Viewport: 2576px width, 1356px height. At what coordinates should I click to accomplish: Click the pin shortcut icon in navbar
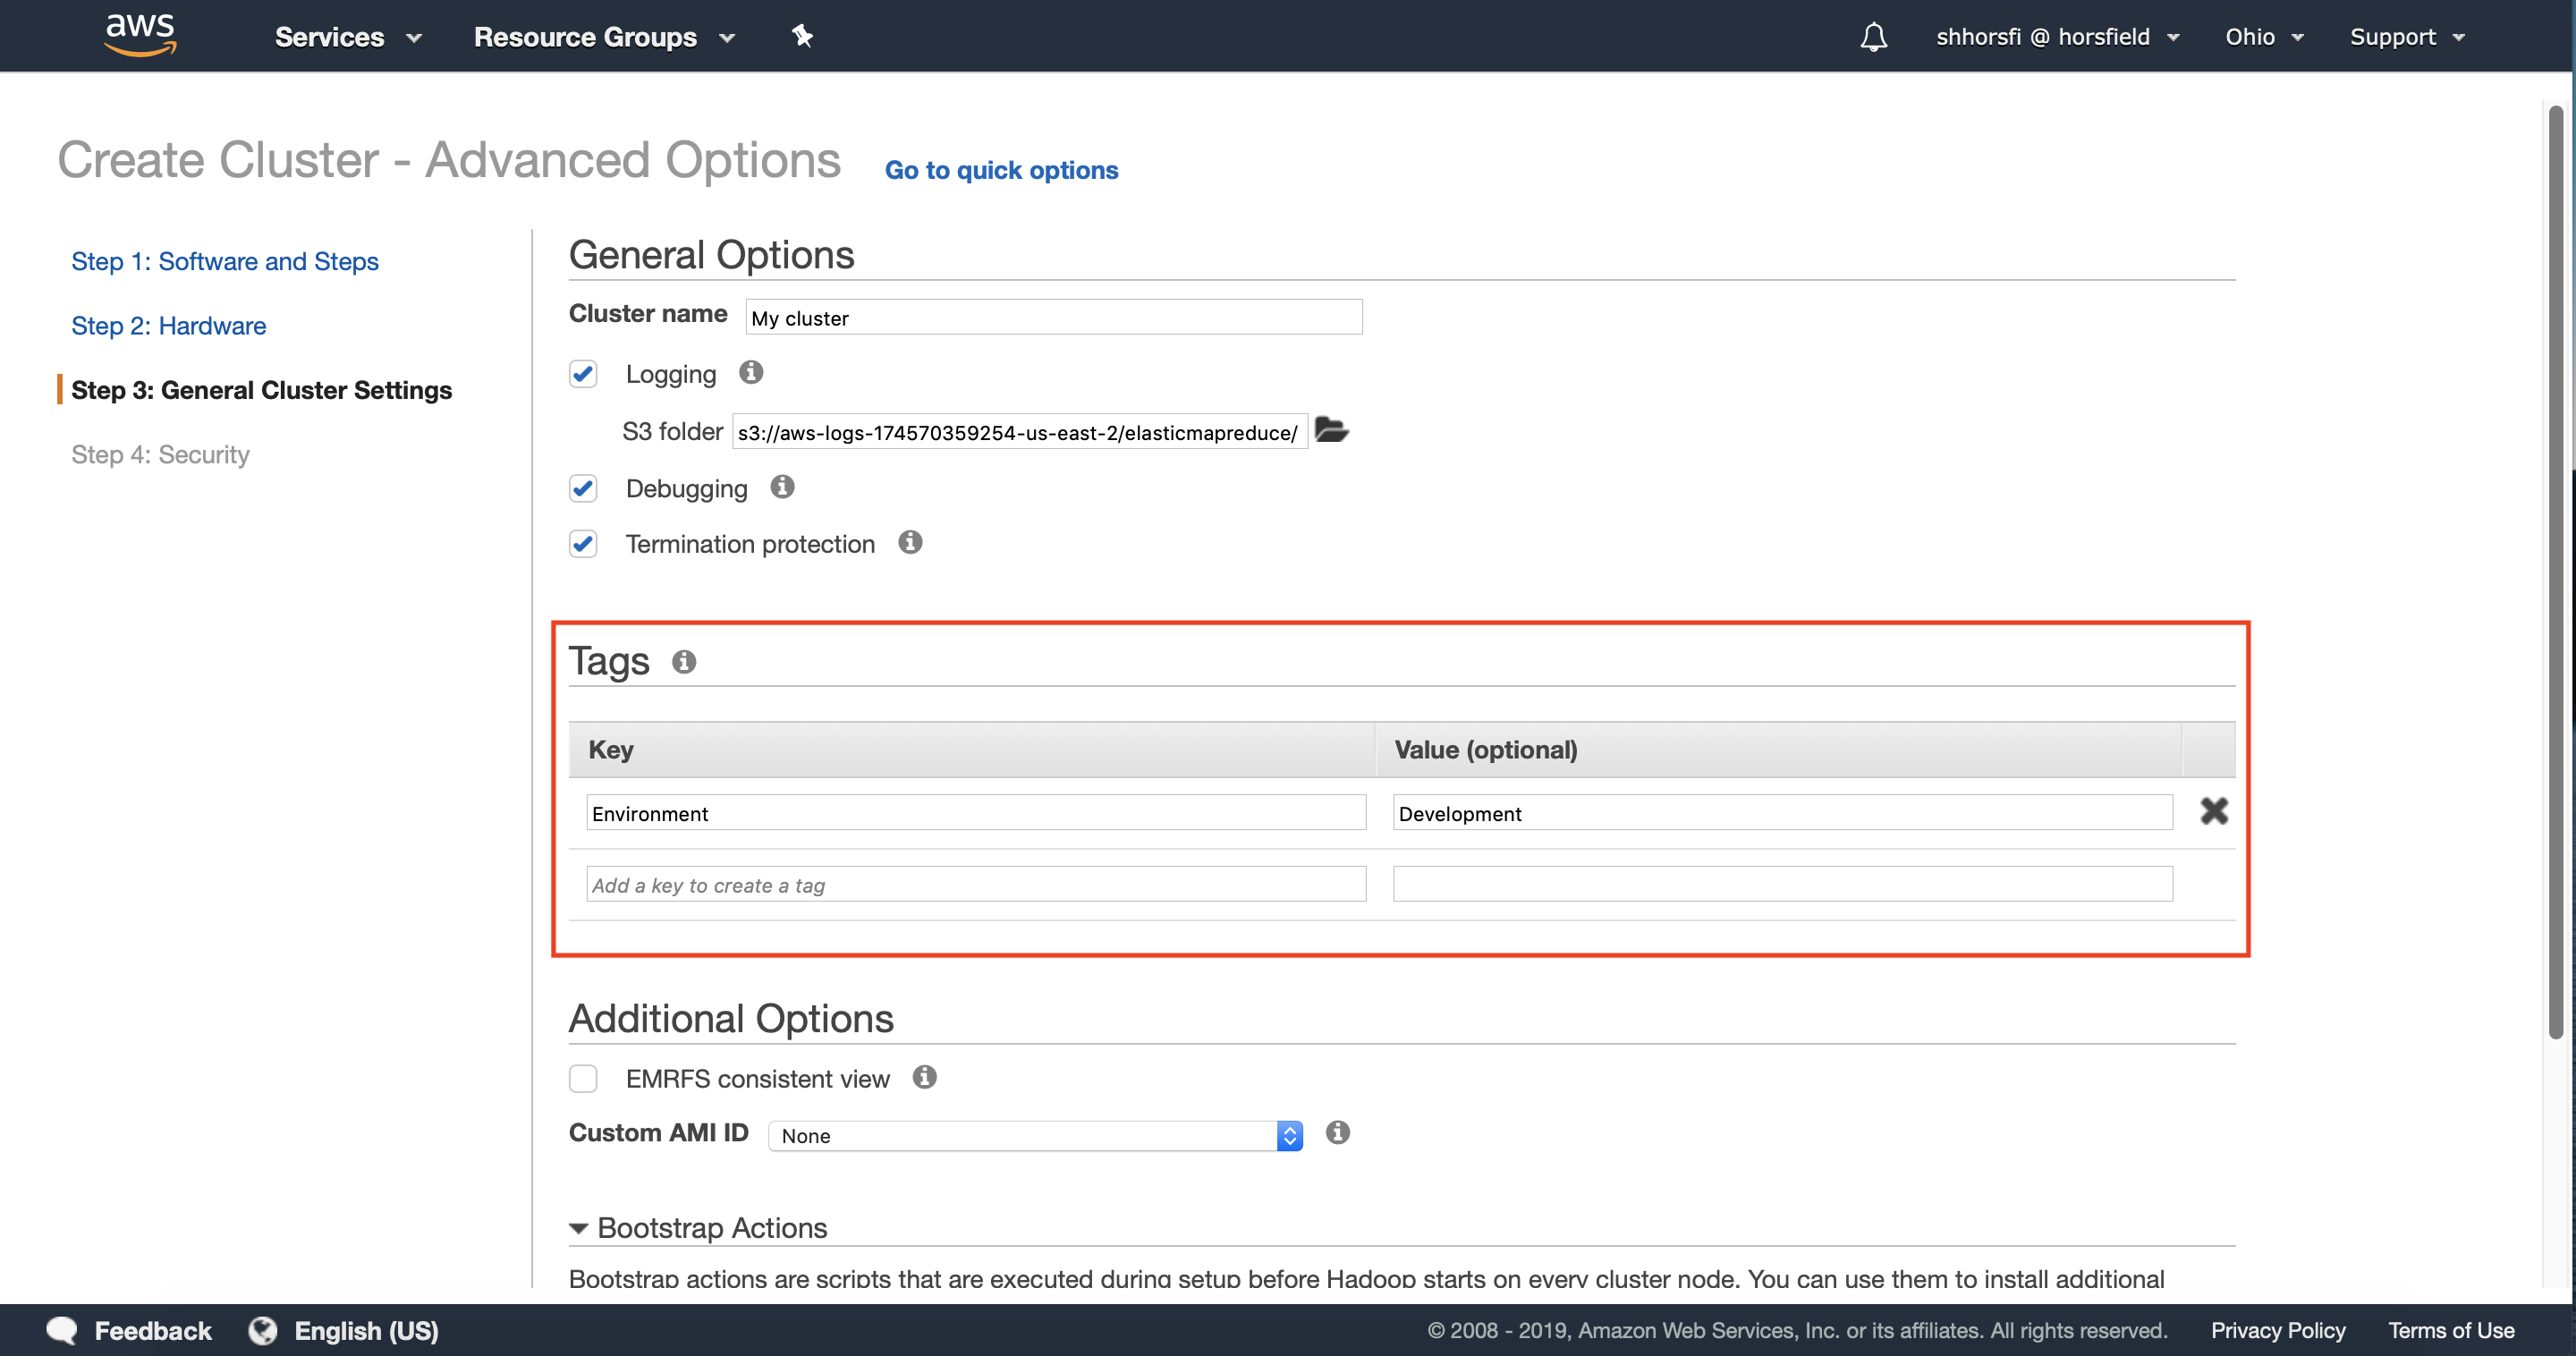pos(802,37)
